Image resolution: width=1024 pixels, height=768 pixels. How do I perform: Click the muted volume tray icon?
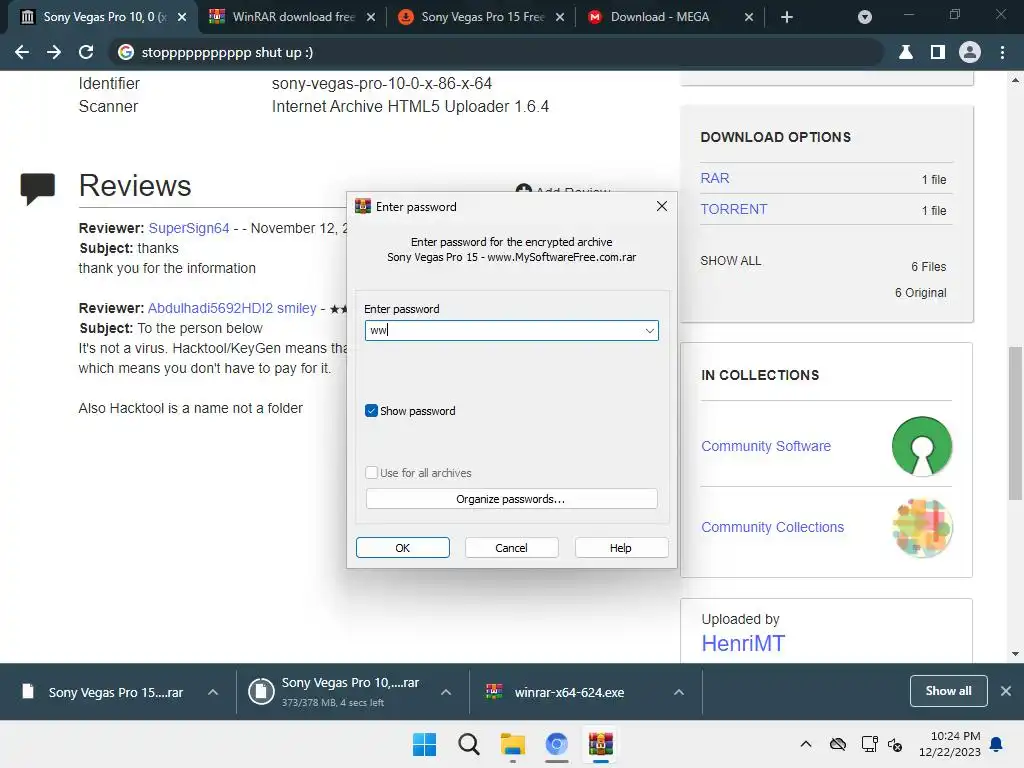[895, 744]
